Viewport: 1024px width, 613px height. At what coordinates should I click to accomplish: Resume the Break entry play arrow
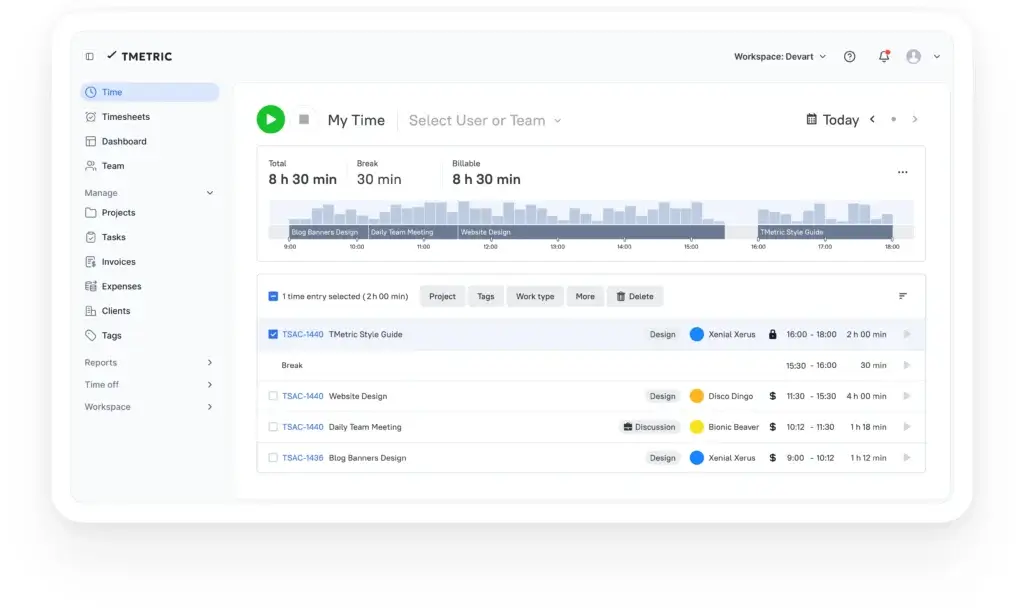(x=906, y=366)
